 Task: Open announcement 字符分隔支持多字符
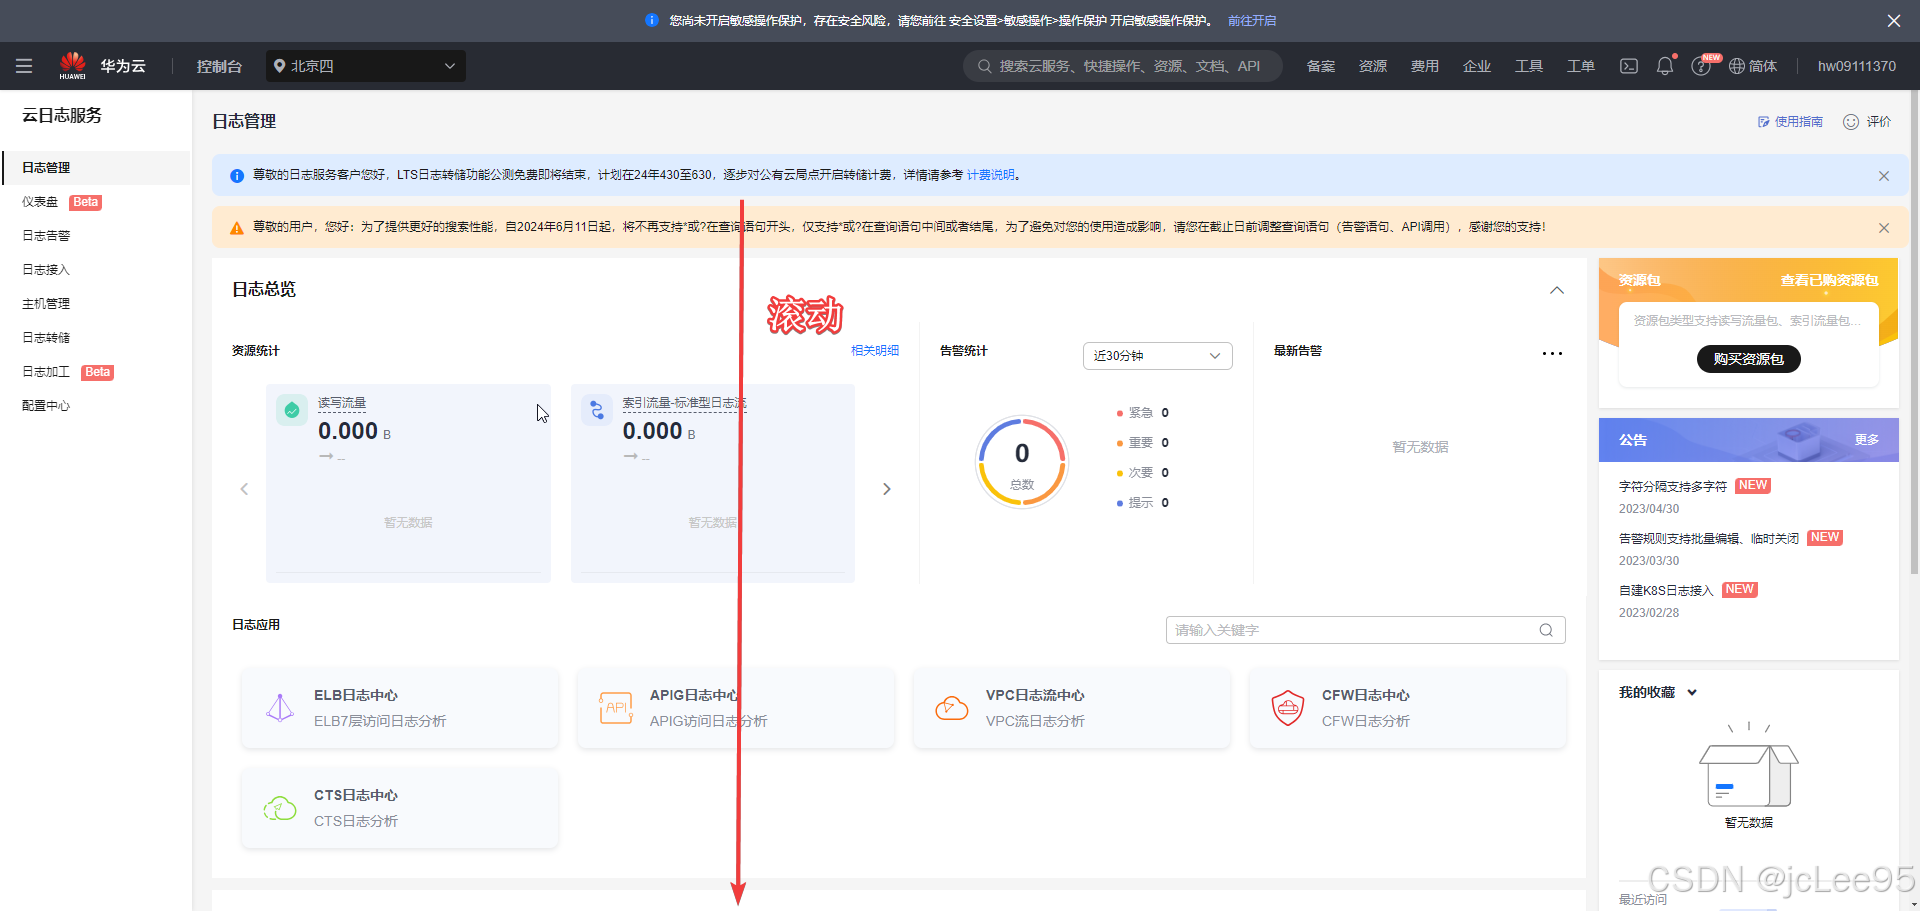pos(1673,487)
